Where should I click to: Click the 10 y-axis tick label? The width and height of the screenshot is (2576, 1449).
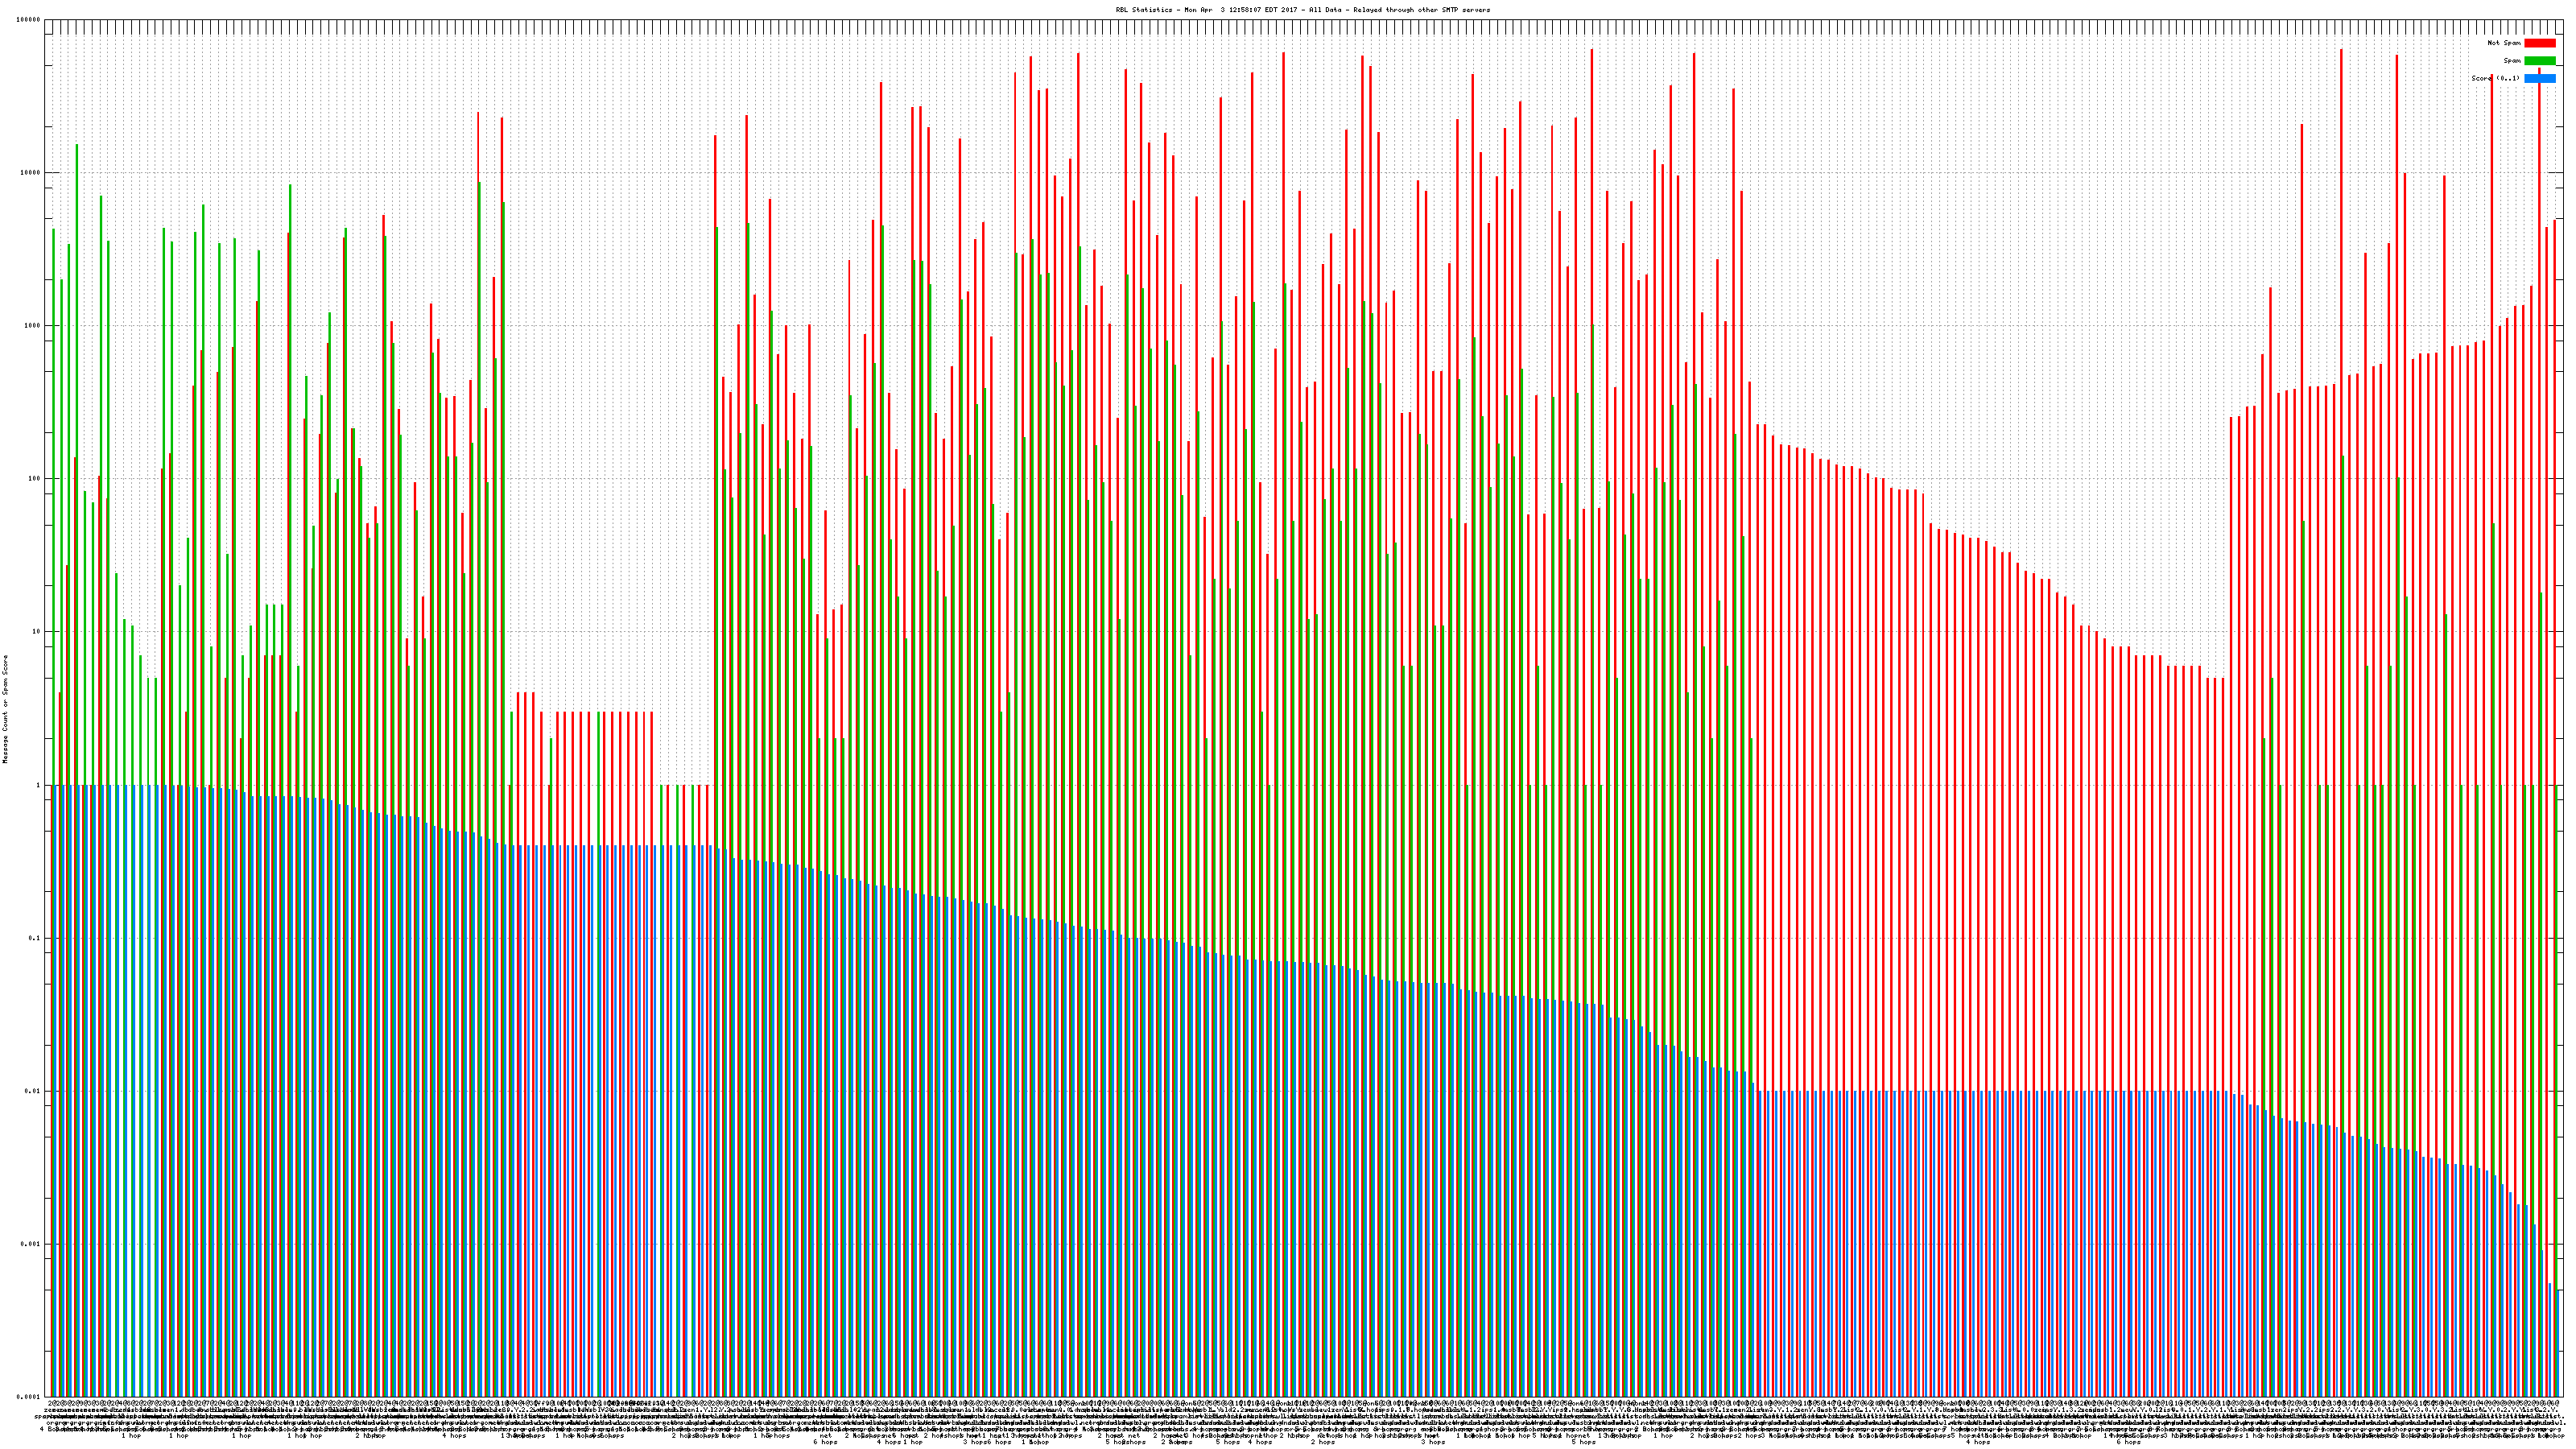[x=38, y=632]
